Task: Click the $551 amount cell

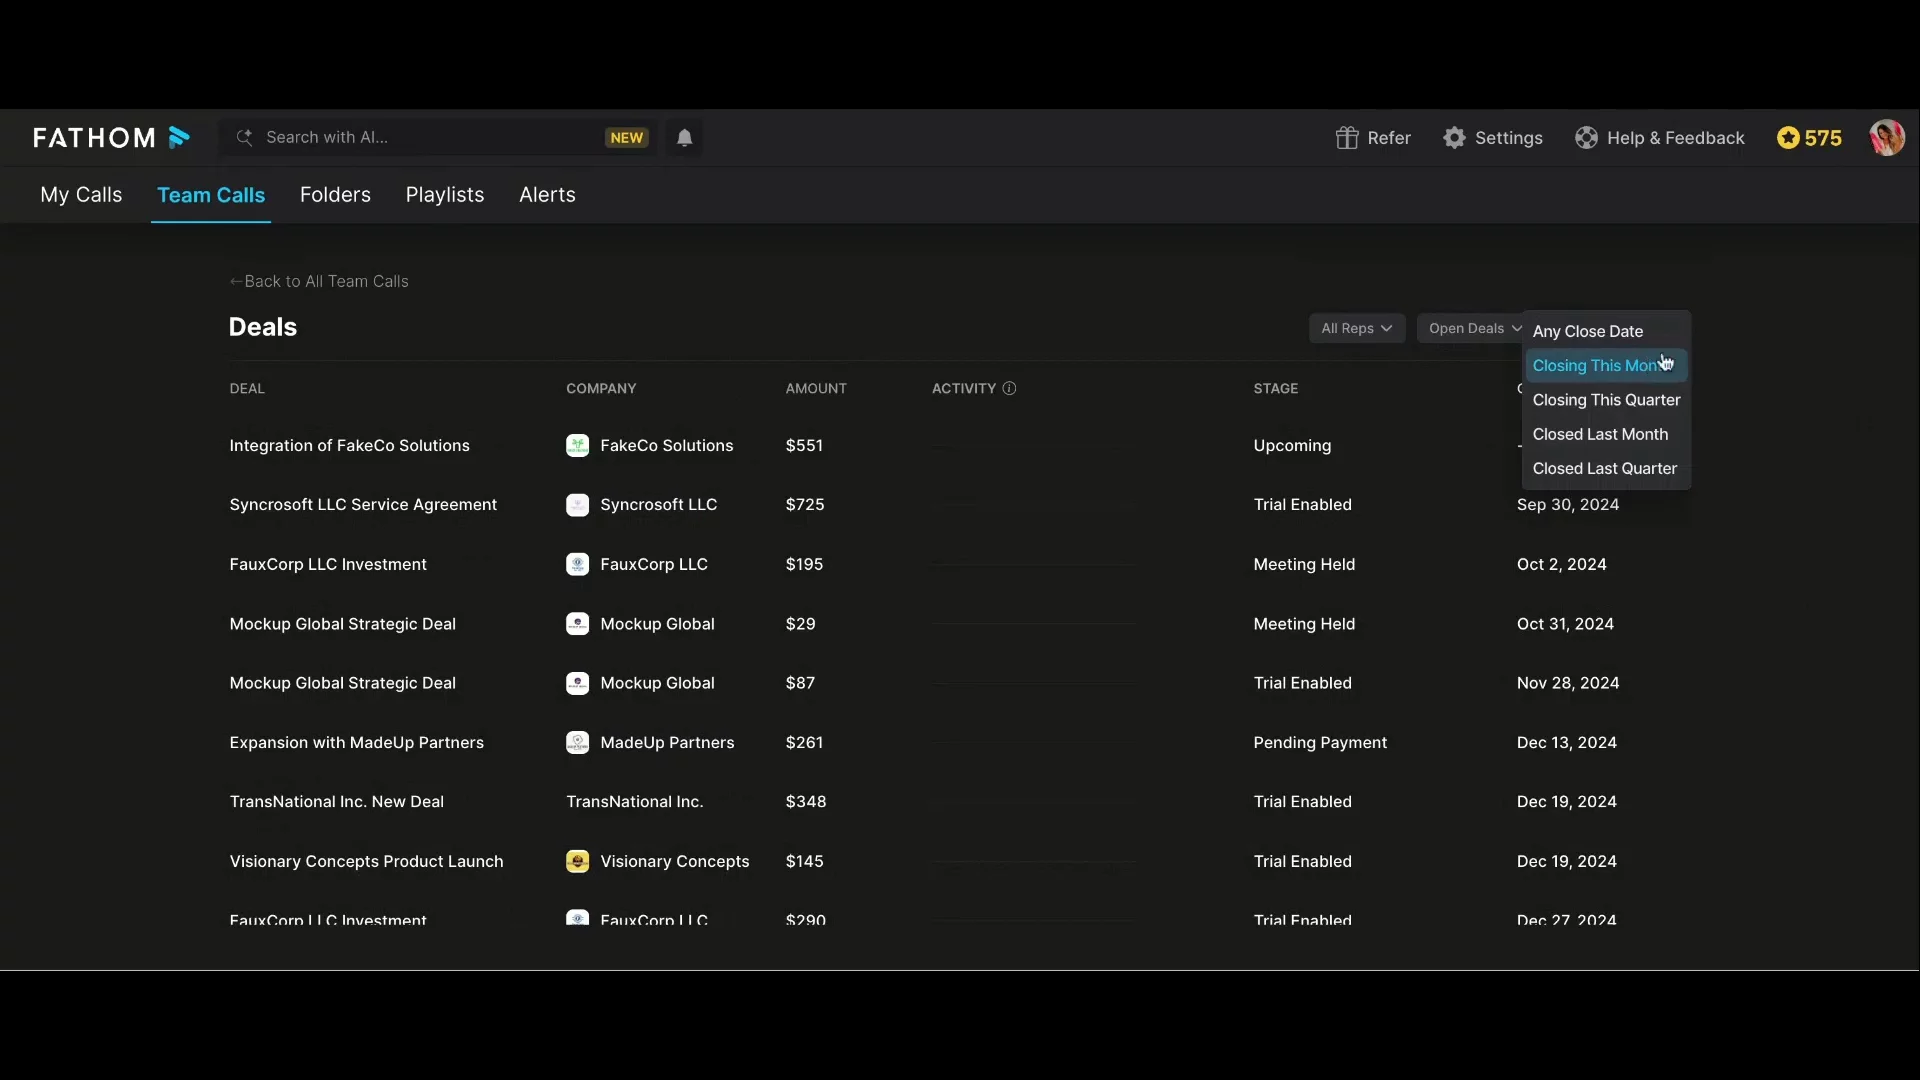Action: pos(804,446)
